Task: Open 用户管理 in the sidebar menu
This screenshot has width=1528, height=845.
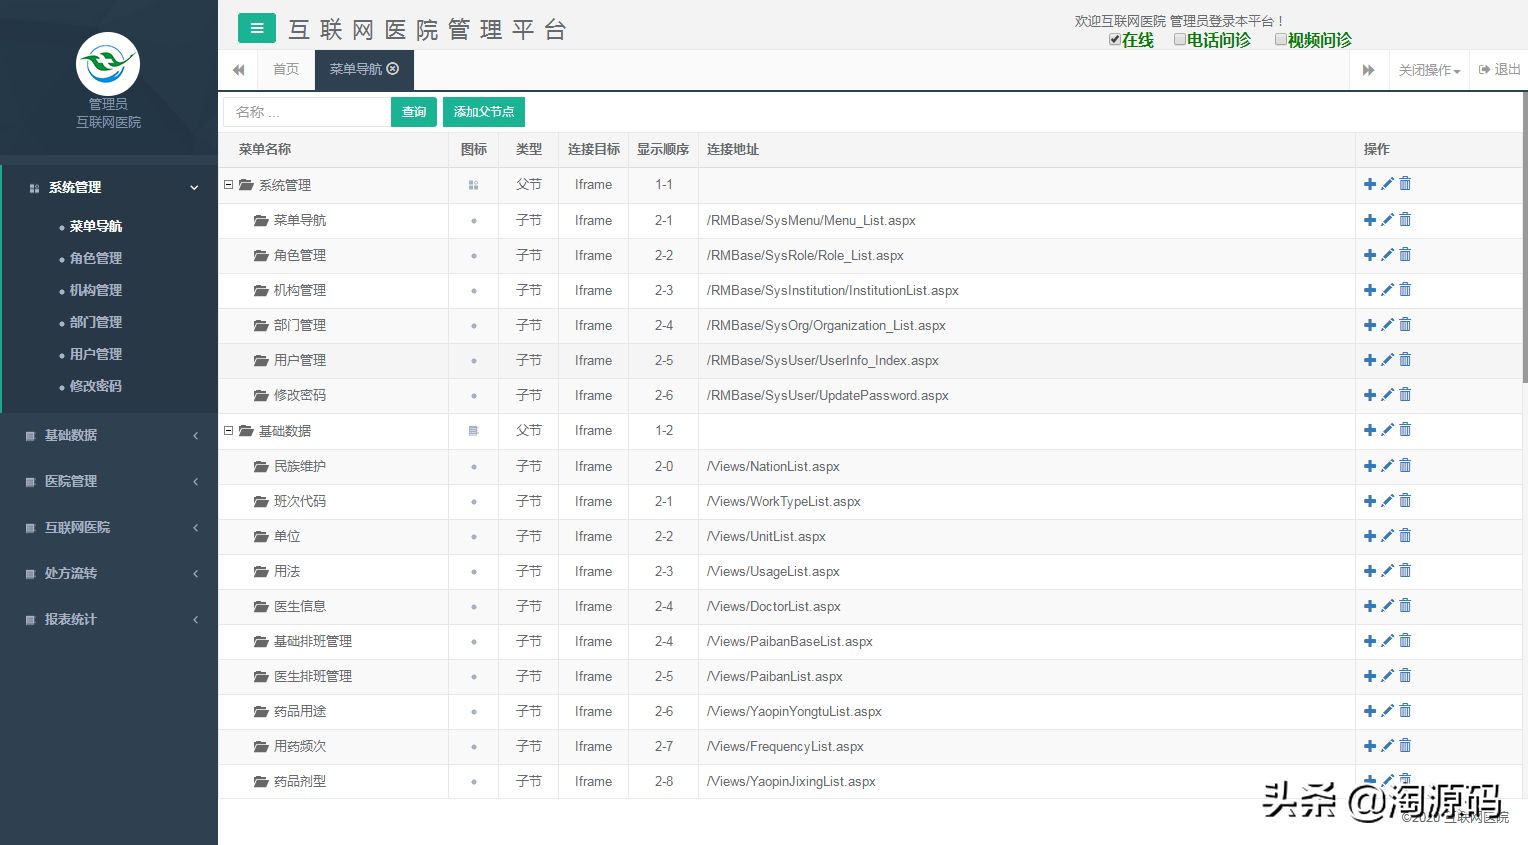Action: pyautogui.click(x=96, y=354)
